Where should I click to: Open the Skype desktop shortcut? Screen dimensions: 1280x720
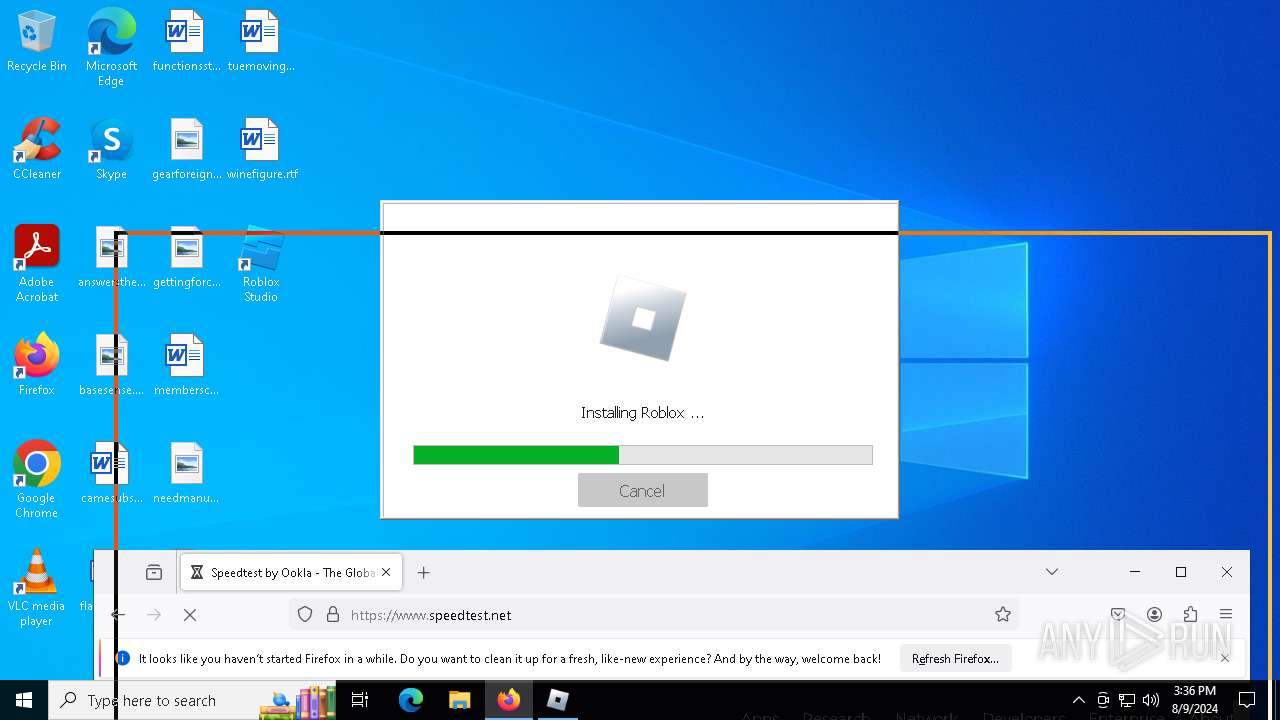point(111,150)
